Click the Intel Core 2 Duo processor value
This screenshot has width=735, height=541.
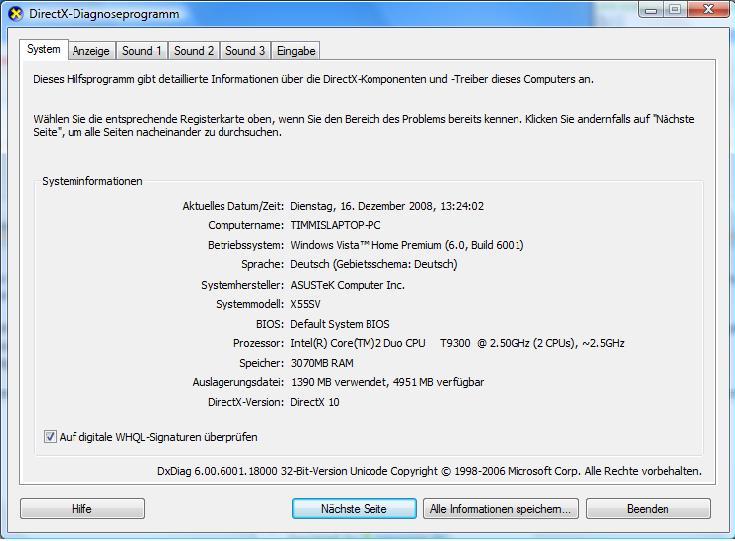[x=457, y=343]
